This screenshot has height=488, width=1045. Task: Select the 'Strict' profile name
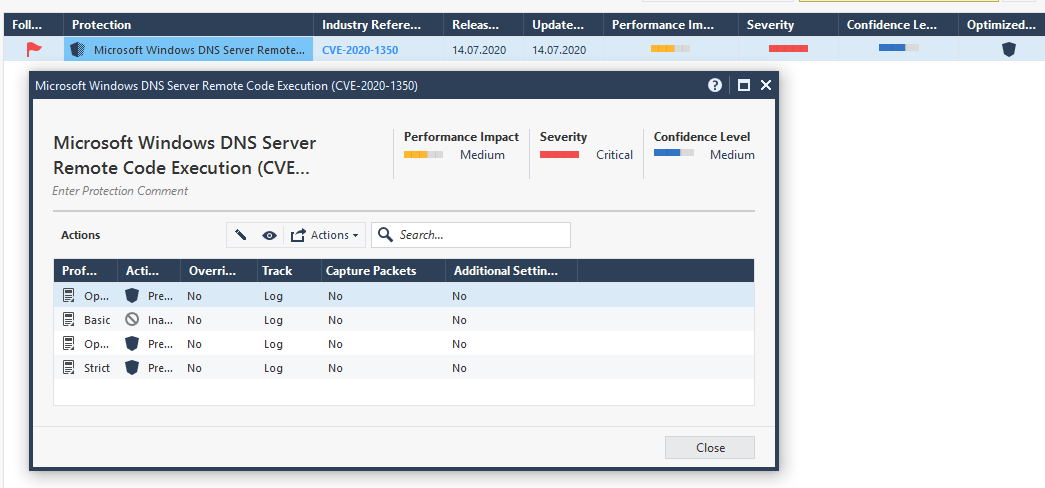click(x=97, y=368)
